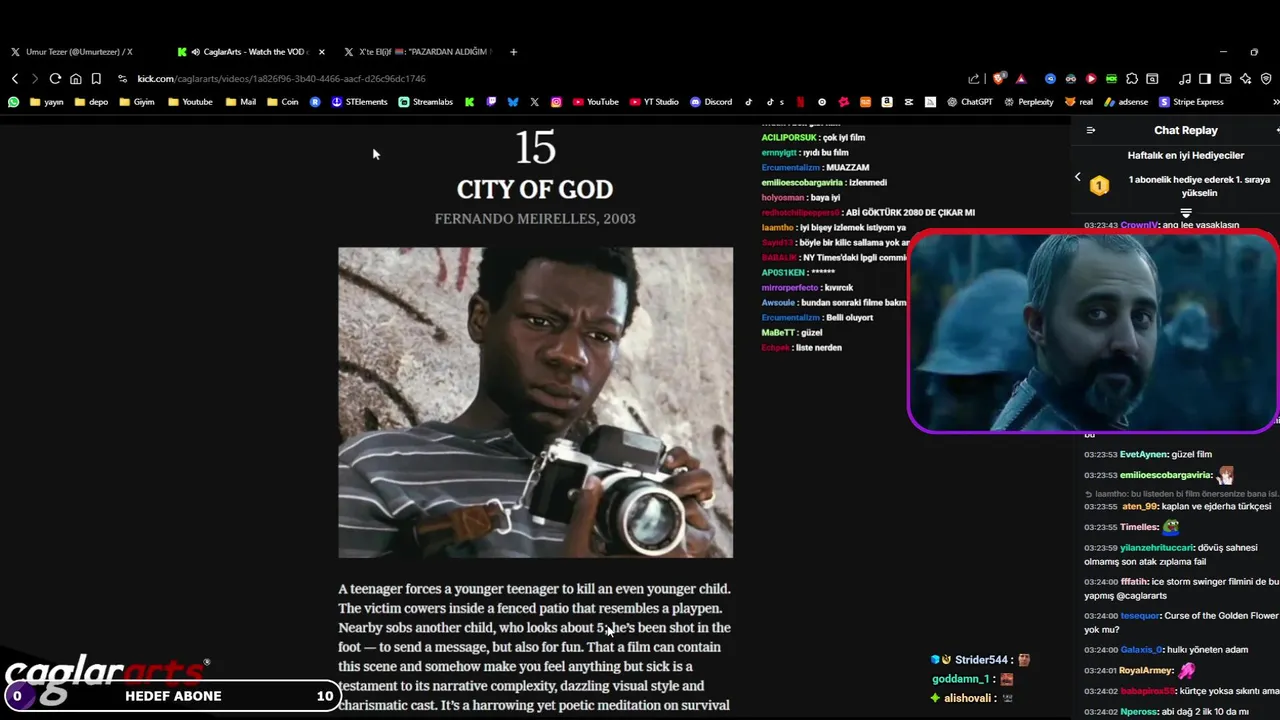The height and width of the screenshot is (720, 1280).
Task: Click the CITY OF GOD heading
Action: click(x=535, y=189)
